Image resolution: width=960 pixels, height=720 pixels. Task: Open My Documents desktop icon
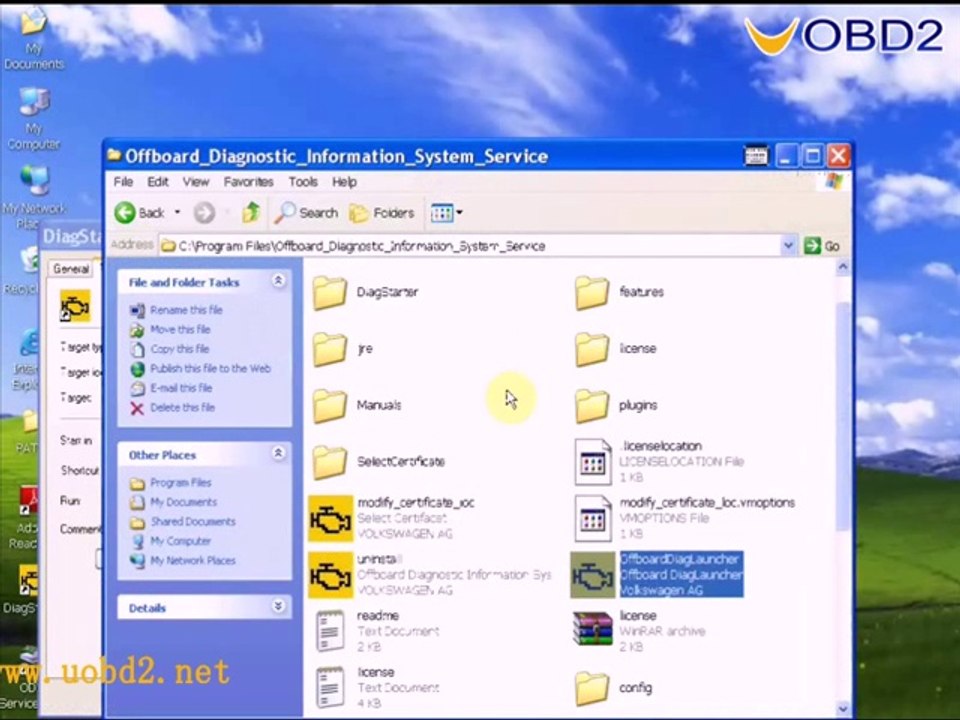33,37
